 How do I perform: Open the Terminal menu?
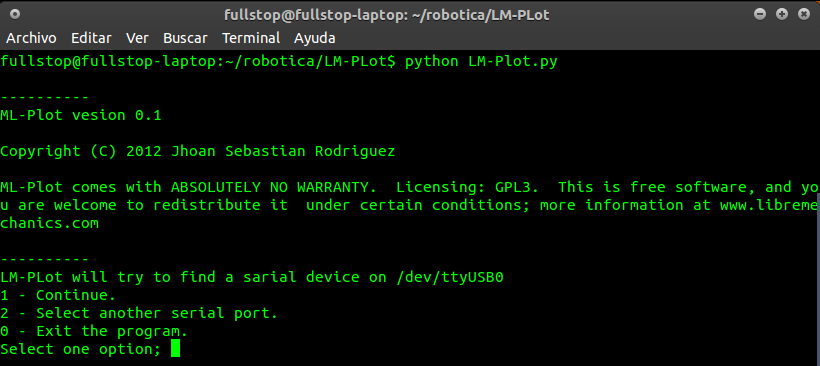click(251, 38)
